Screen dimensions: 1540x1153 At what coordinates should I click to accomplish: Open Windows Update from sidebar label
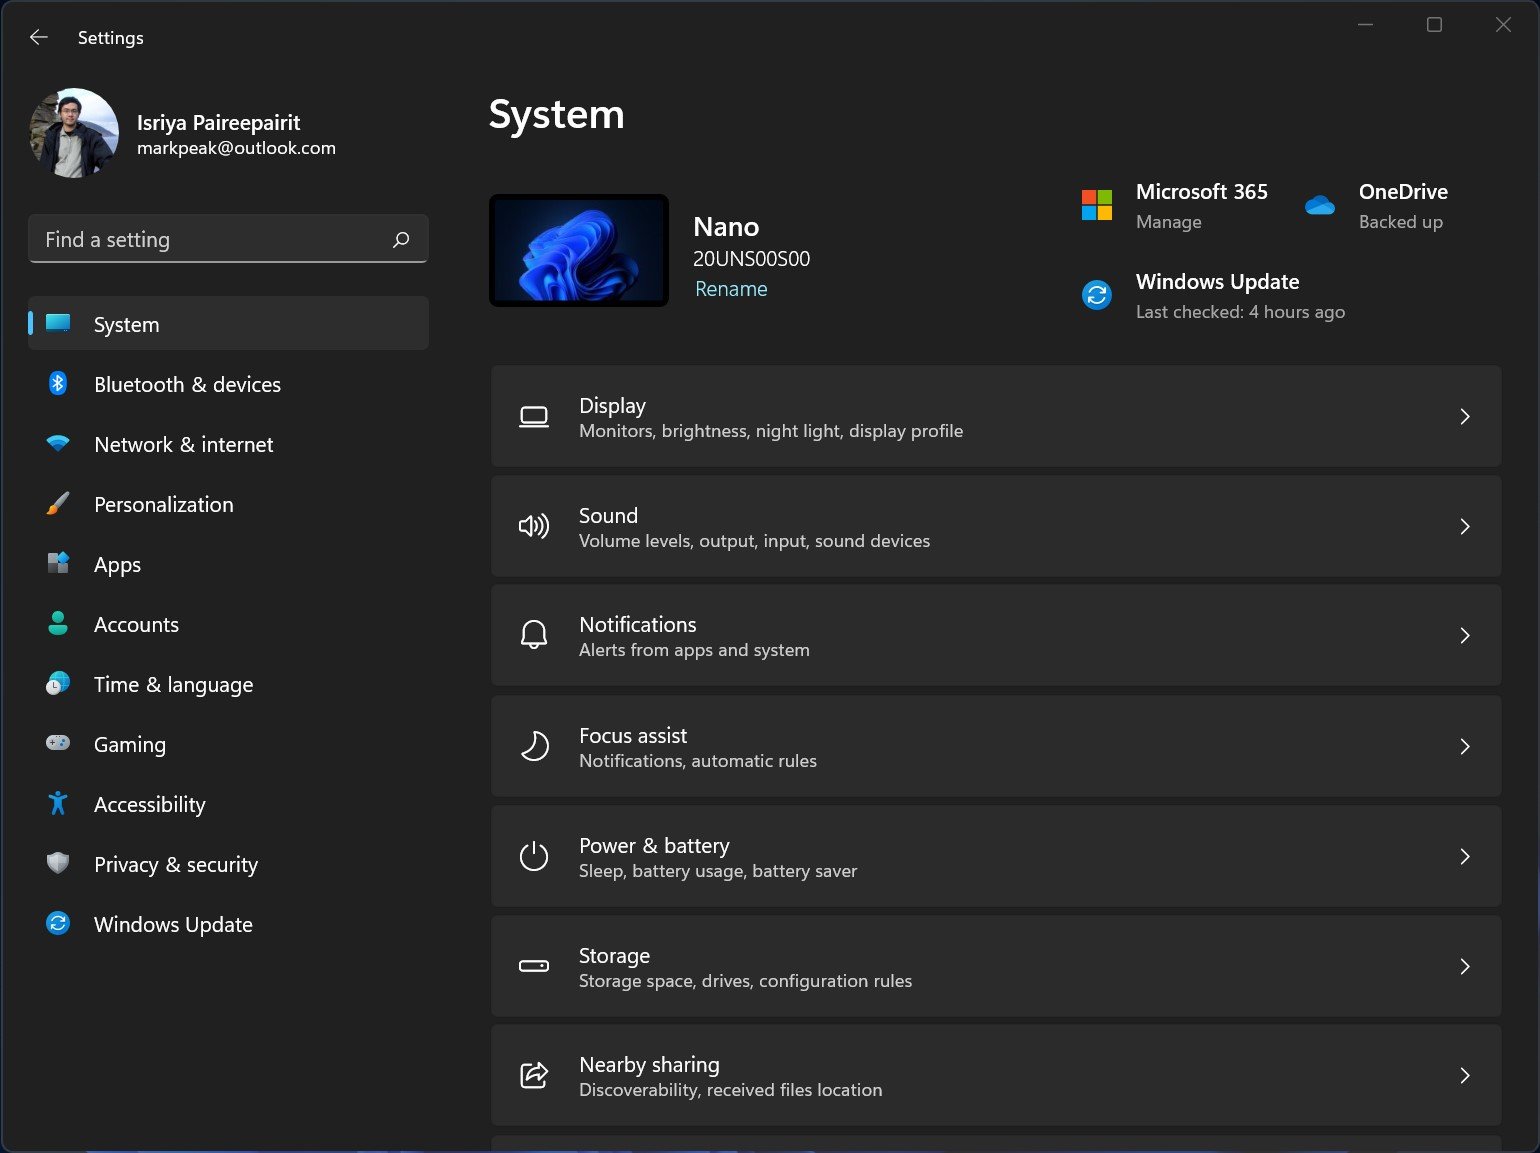[173, 925]
